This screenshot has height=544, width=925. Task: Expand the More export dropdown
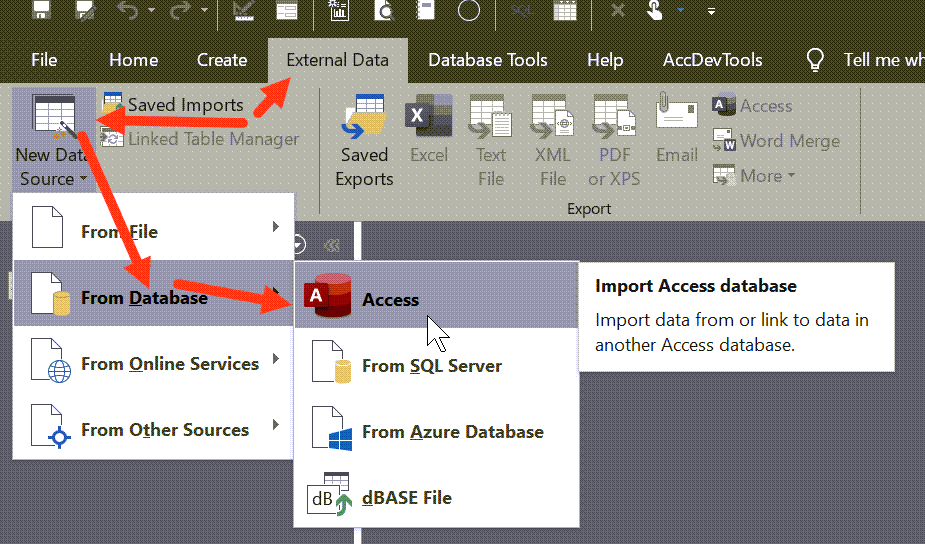754,176
